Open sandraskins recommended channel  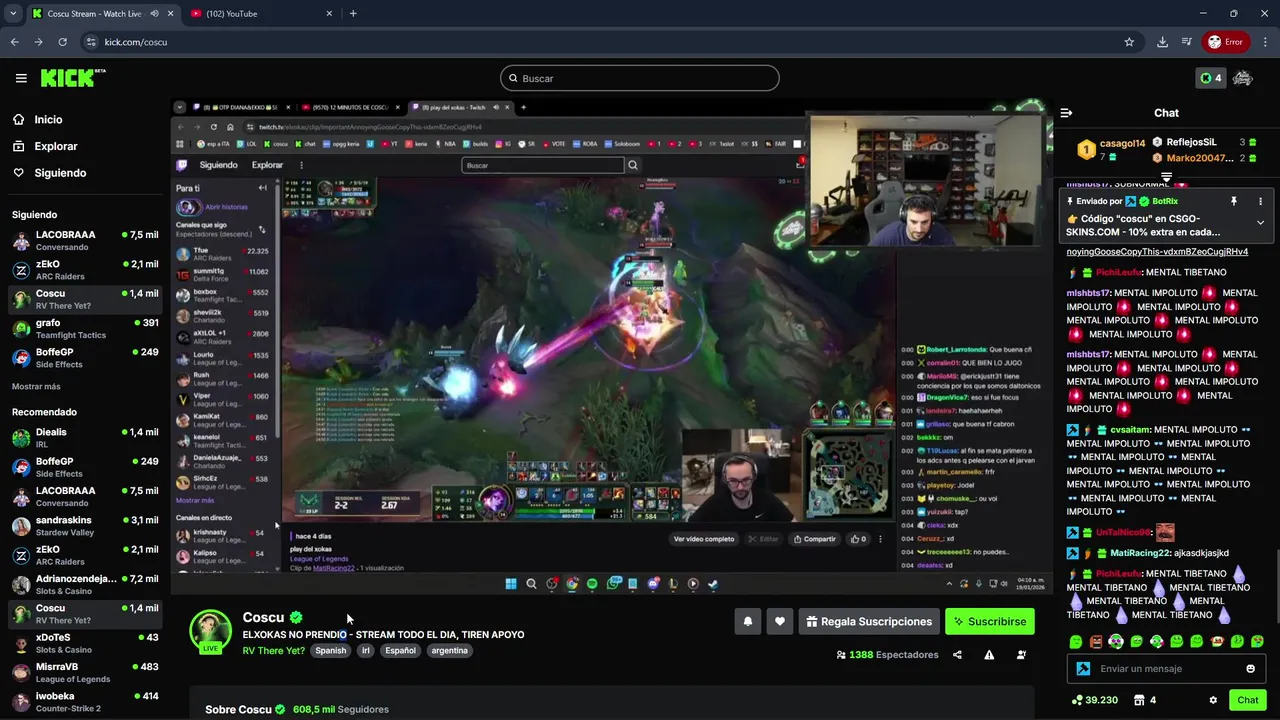(x=85, y=526)
